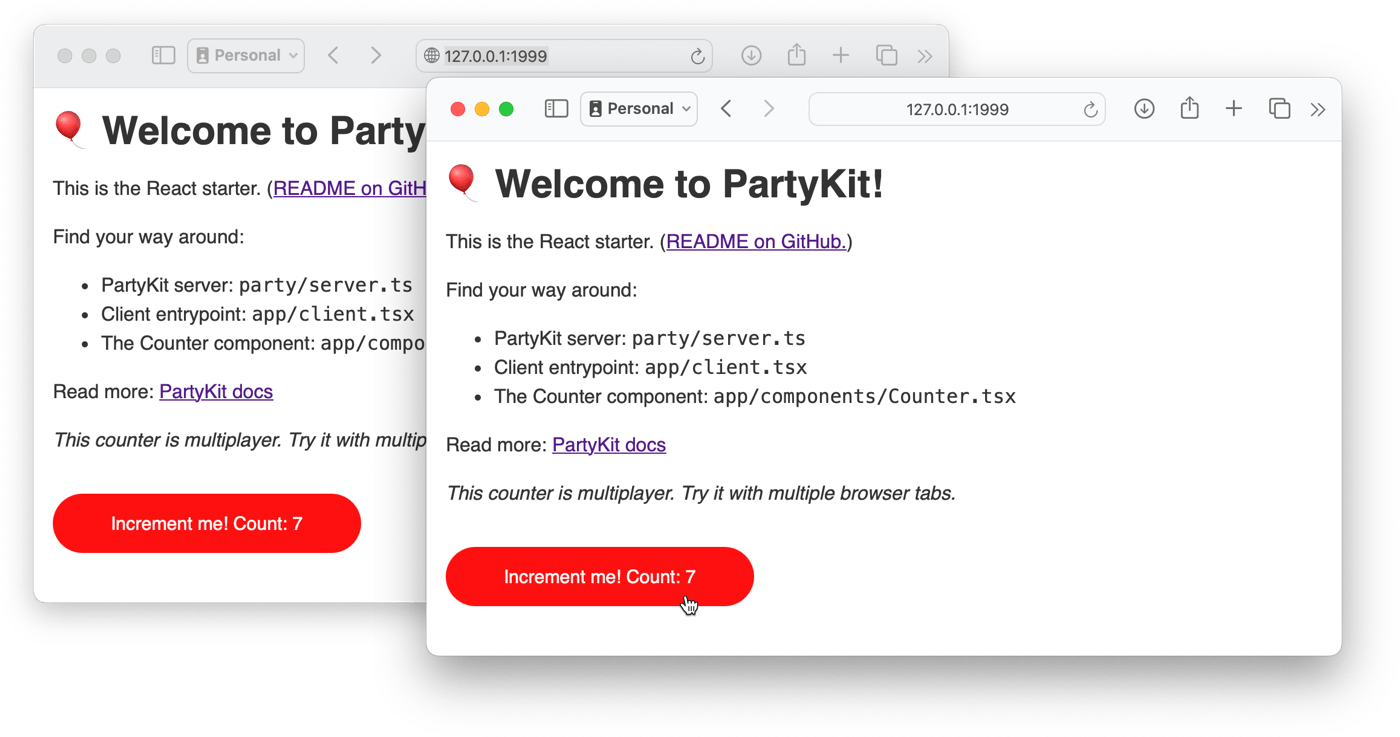Image resolution: width=1400 pixels, height=737 pixels.
Task: Reload page in front Safari window
Action: click(x=1091, y=110)
